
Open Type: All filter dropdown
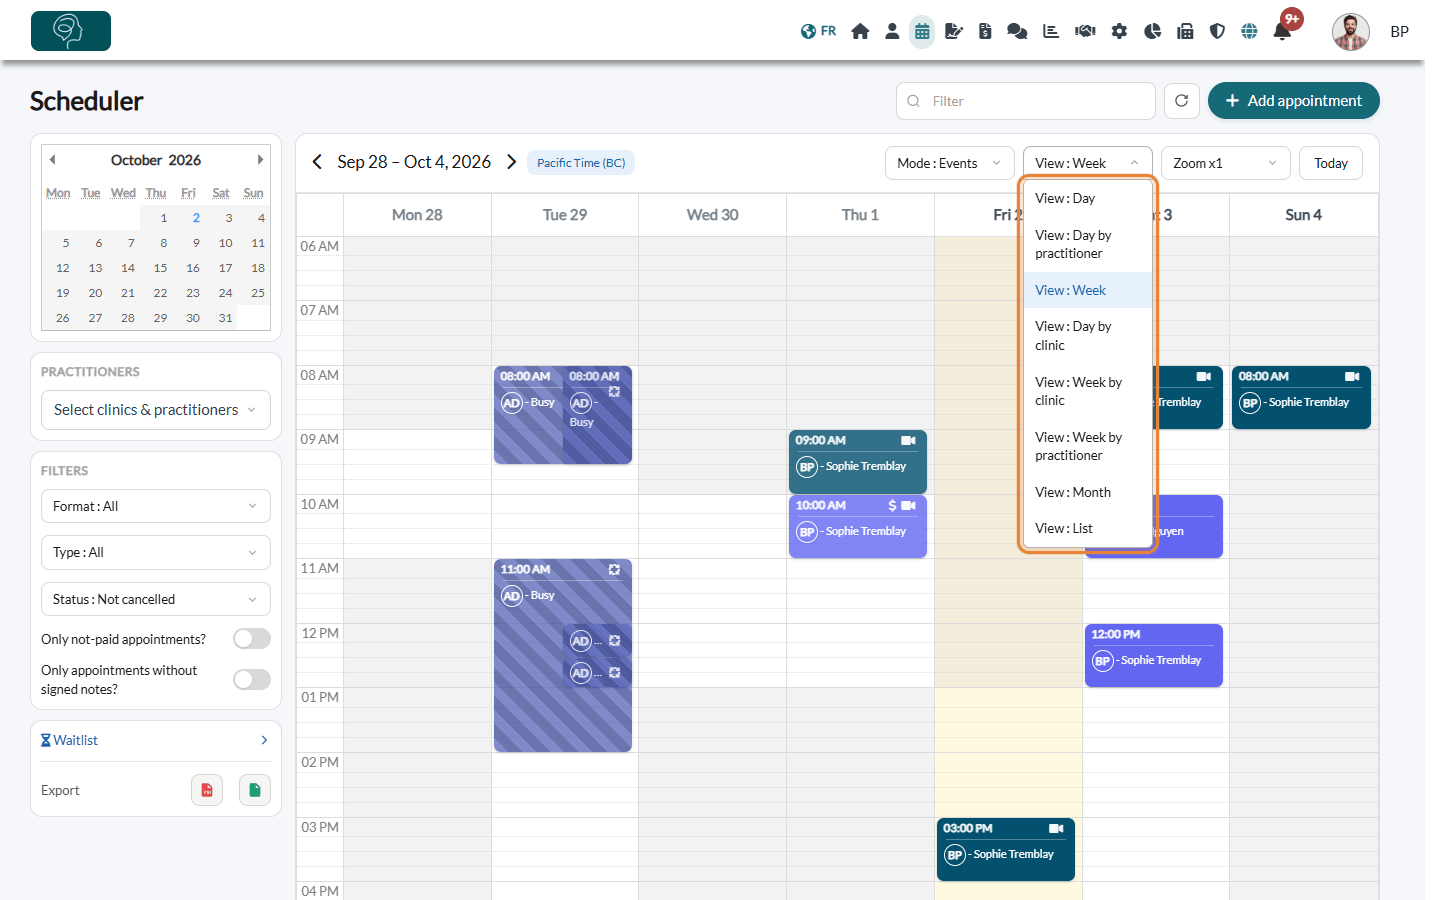pyautogui.click(x=156, y=552)
